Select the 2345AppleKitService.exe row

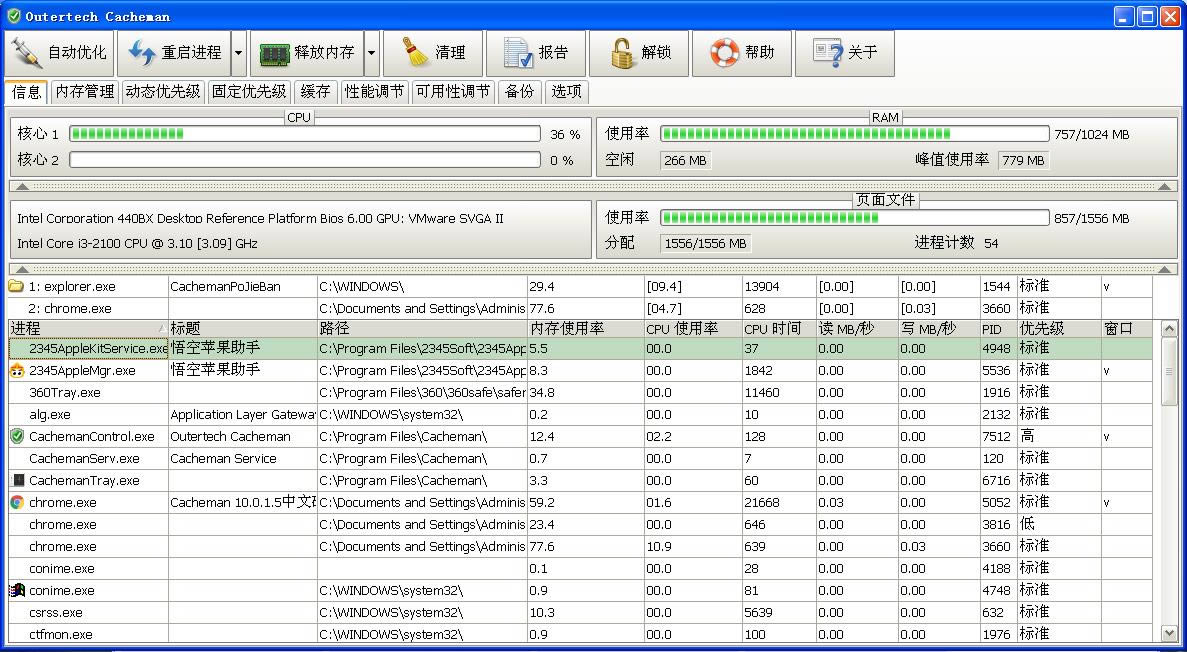(x=581, y=348)
